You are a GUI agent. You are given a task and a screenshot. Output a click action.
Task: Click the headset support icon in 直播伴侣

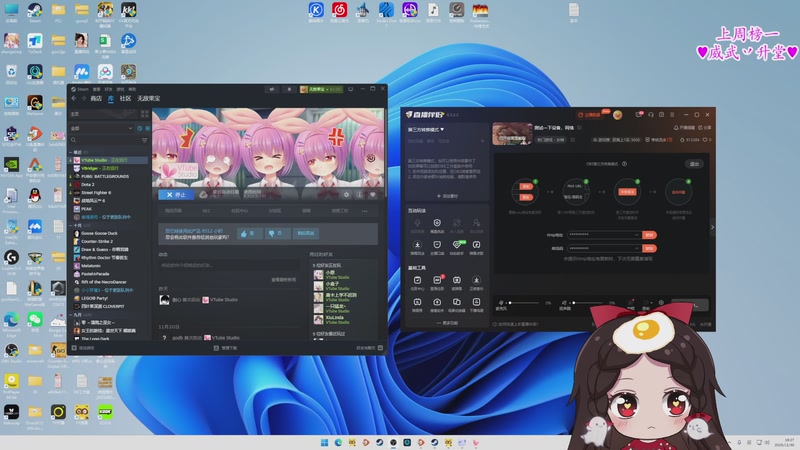pos(651,115)
